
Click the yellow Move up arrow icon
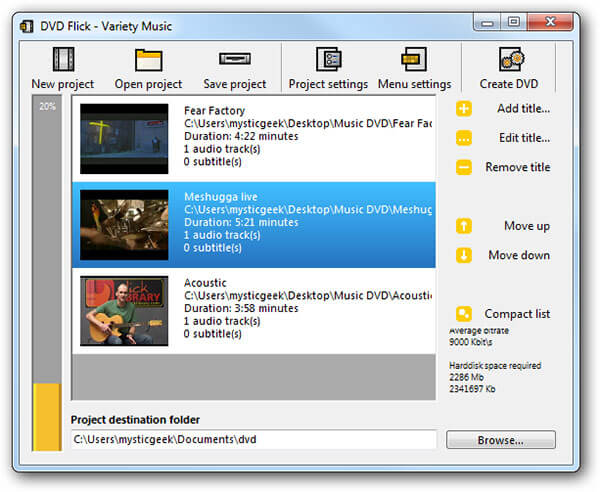click(x=464, y=226)
